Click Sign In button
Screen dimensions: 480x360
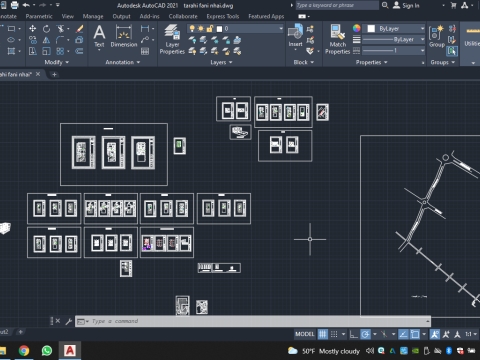(406, 5)
